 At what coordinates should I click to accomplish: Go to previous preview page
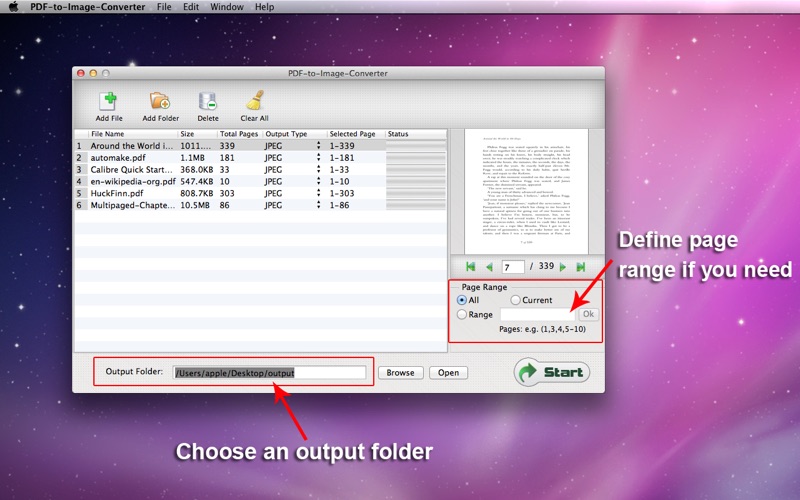click(489, 267)
